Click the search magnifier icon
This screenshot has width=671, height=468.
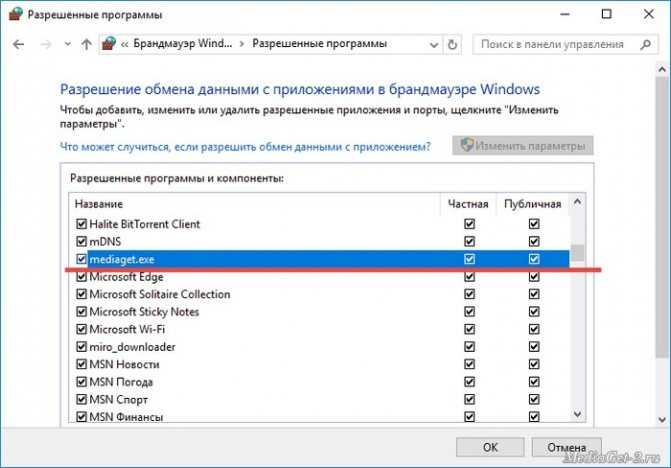(646, 44)
